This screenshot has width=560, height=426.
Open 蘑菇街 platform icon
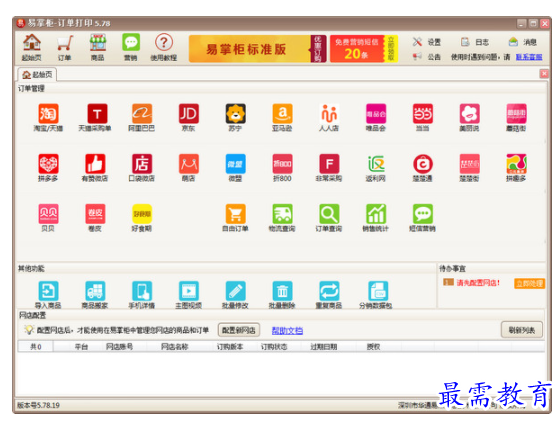(x=516, y=117)
